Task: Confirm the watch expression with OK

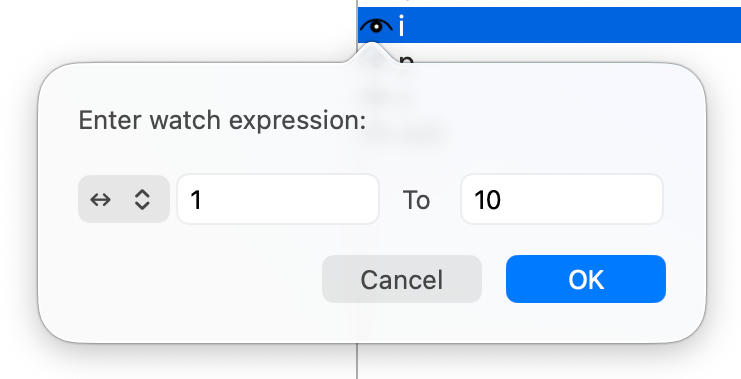Action: 586,279
